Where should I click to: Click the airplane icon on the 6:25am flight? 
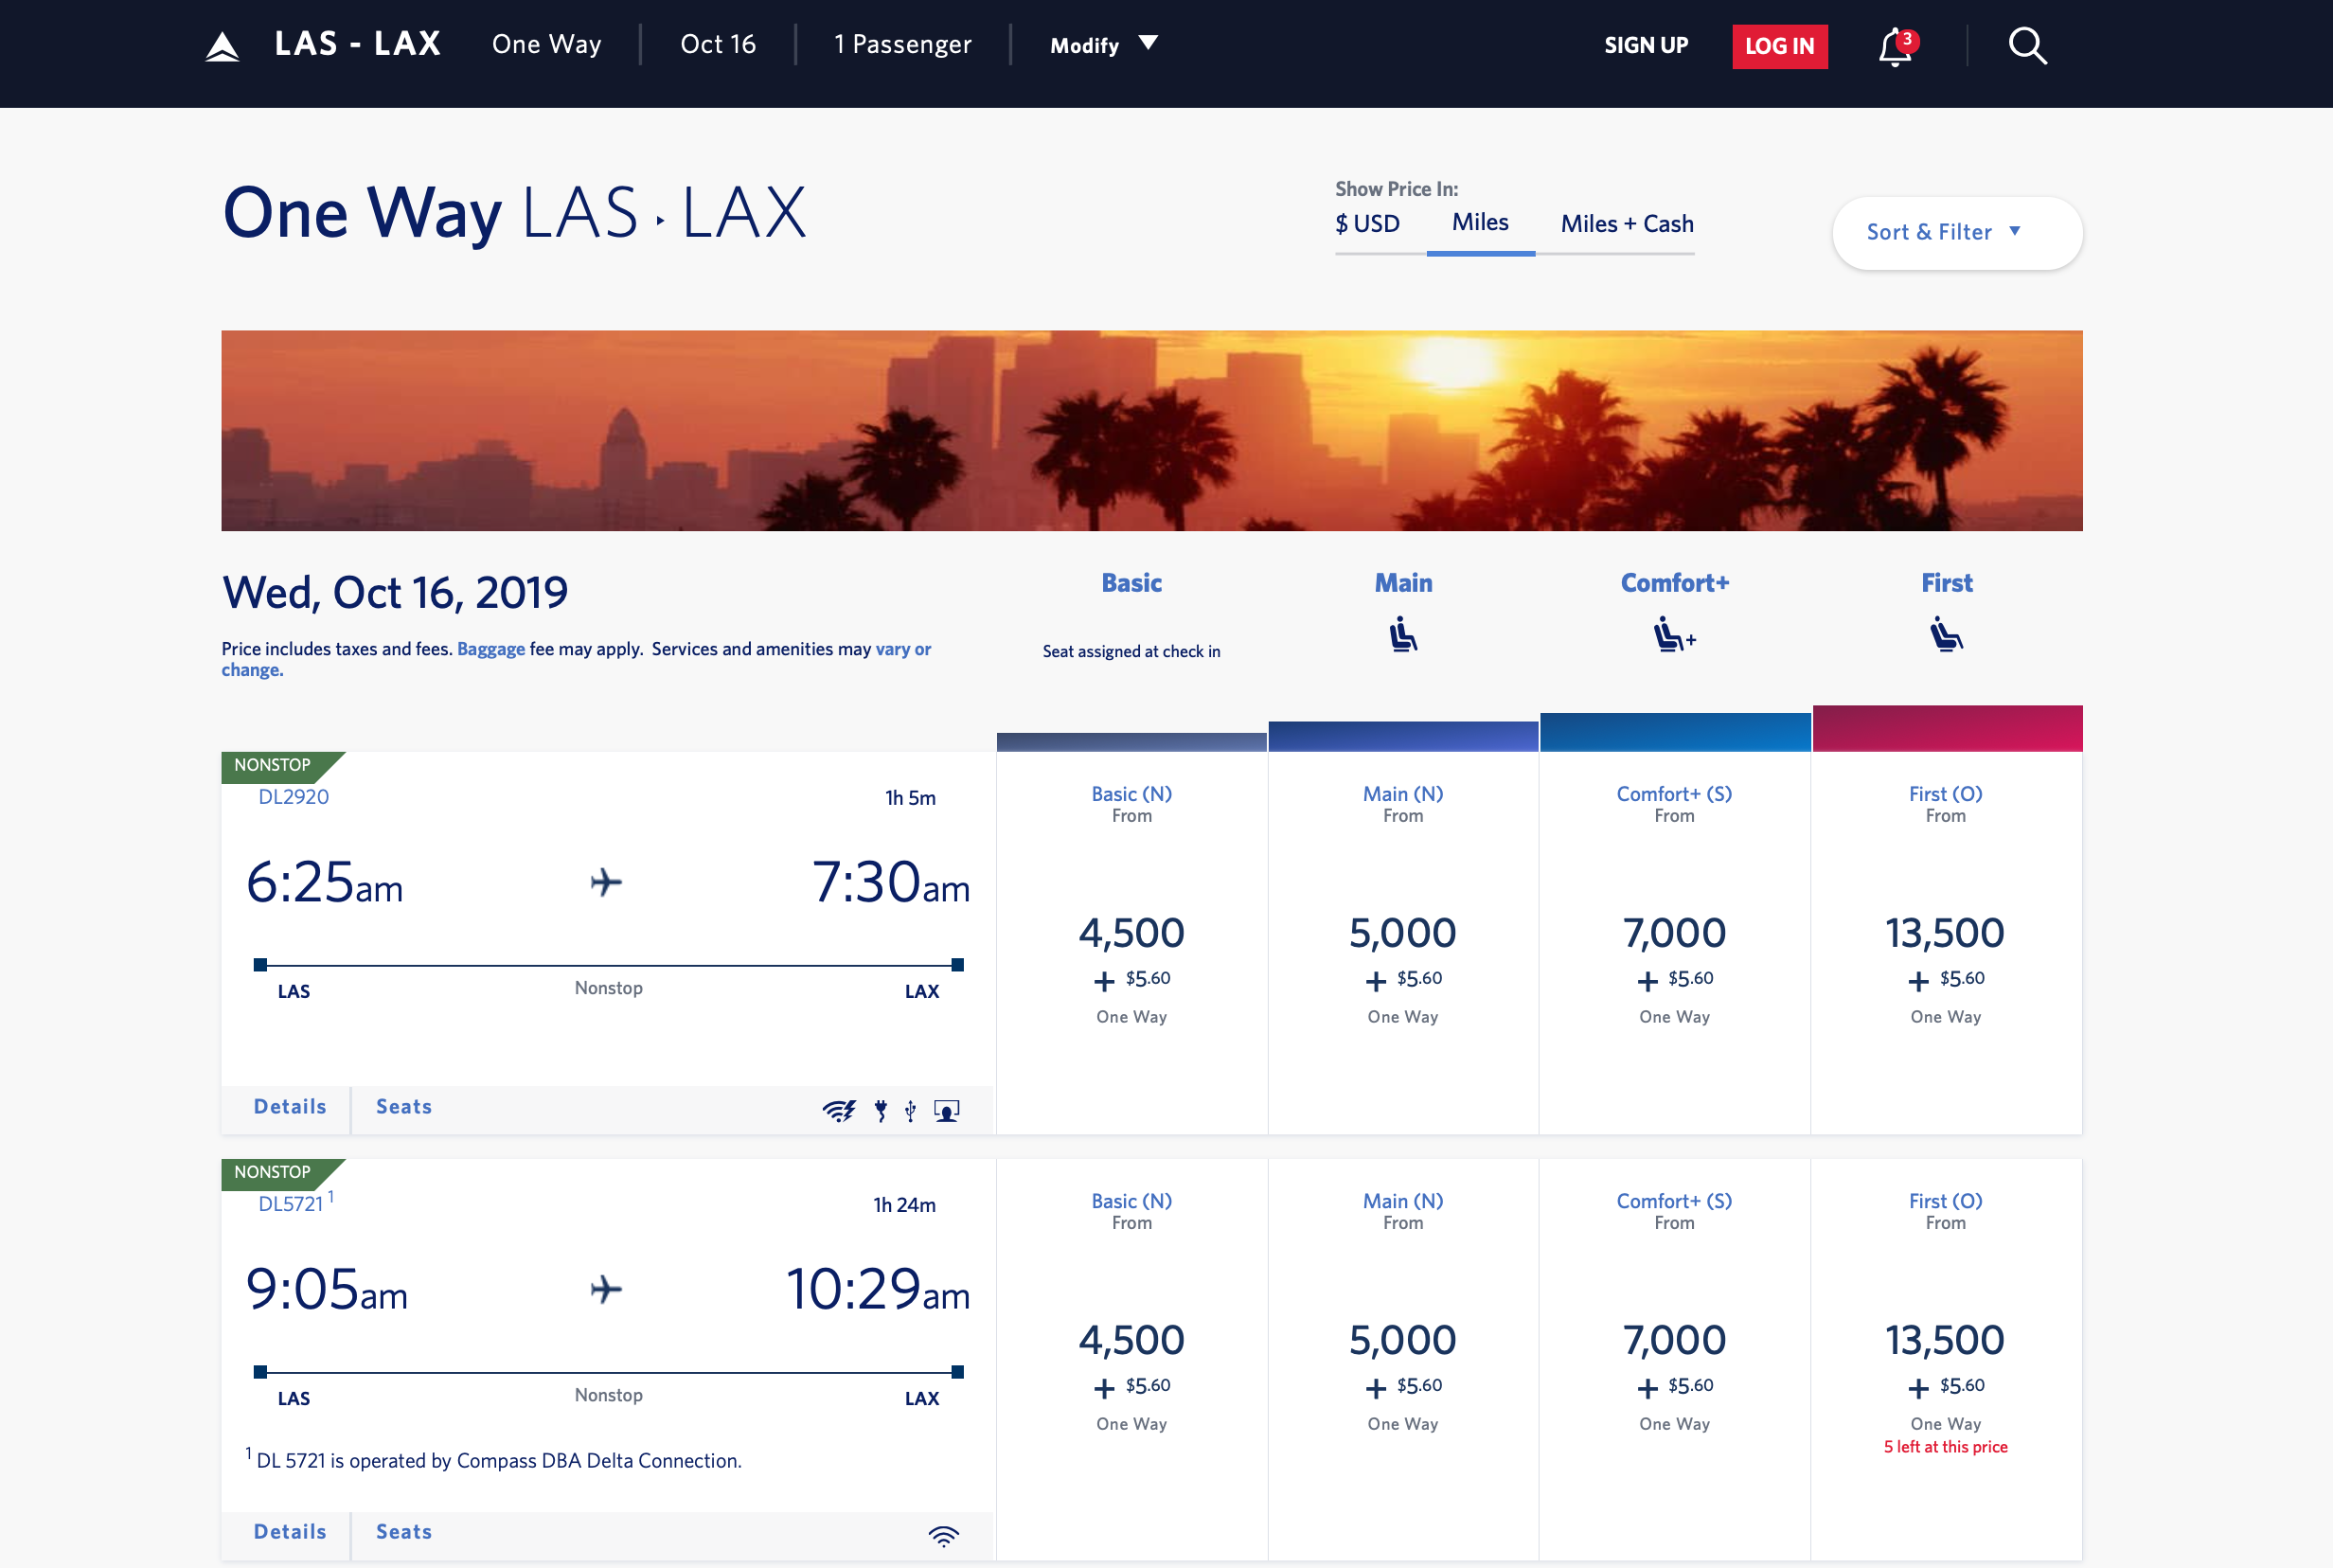[606, 882]
